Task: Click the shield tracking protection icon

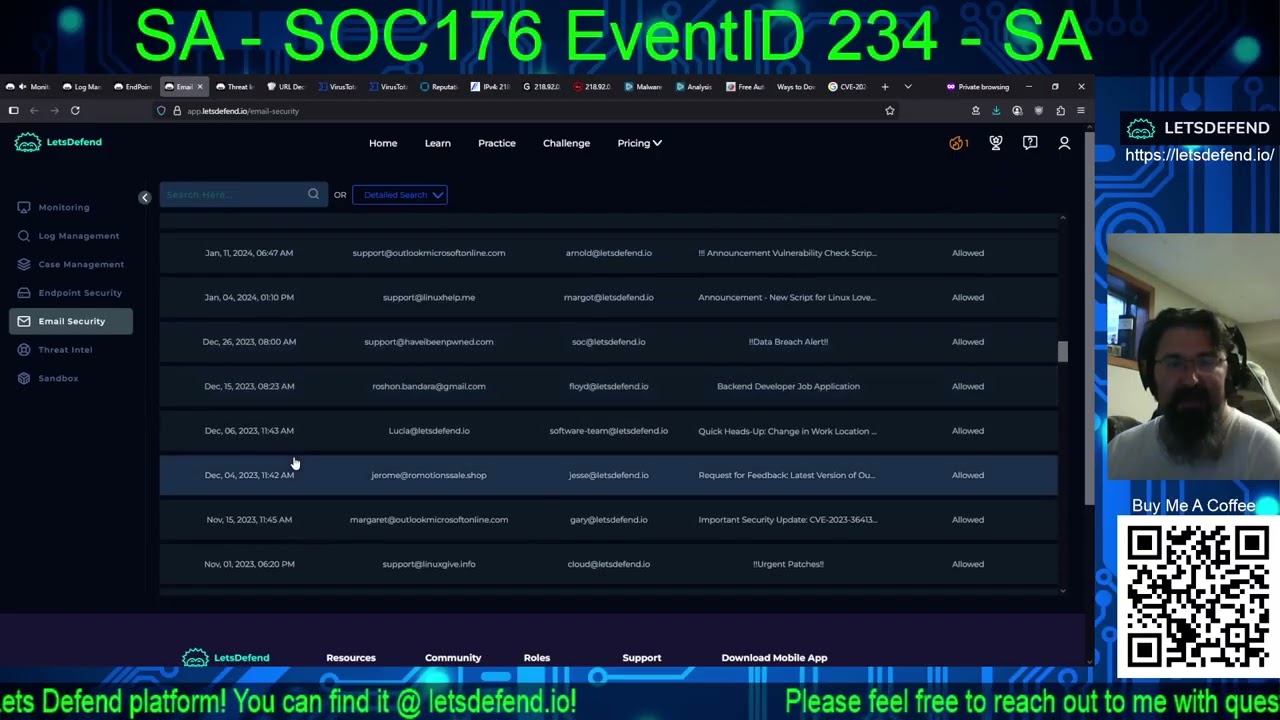Action: click(x=161, y=111)
